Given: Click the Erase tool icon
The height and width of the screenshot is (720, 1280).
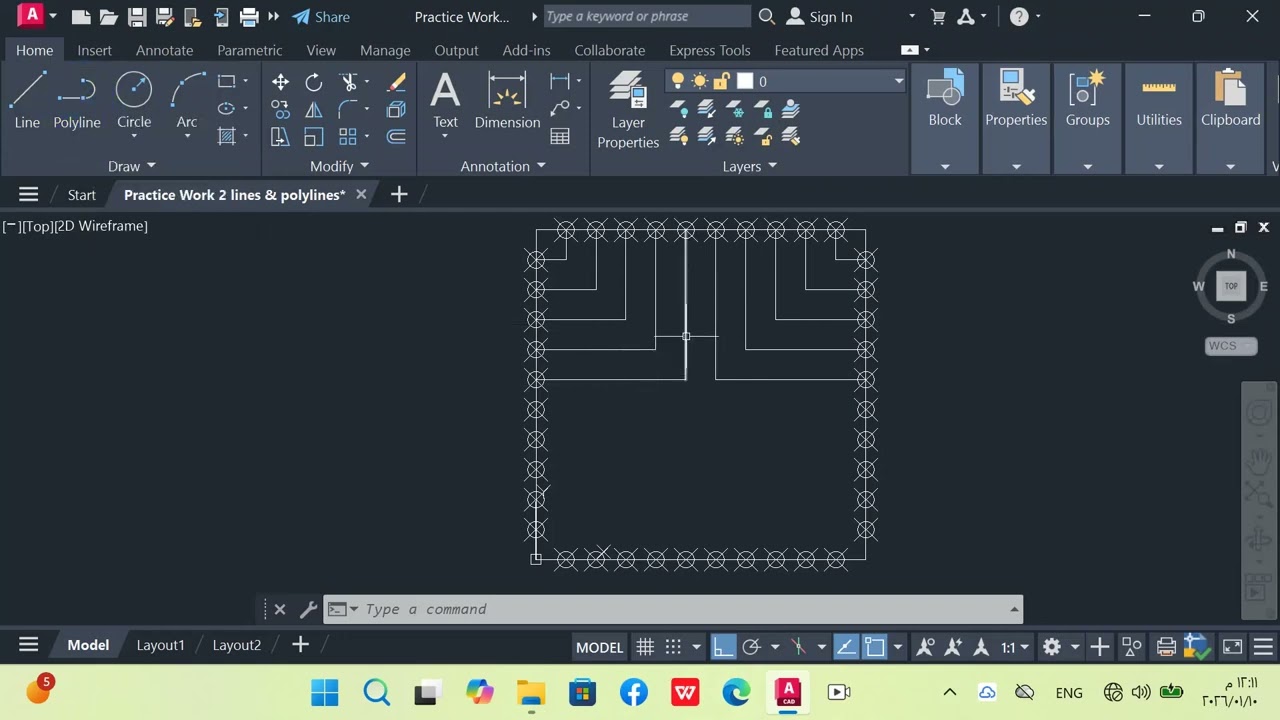Looking at the screenshot, I should [396, 82].
